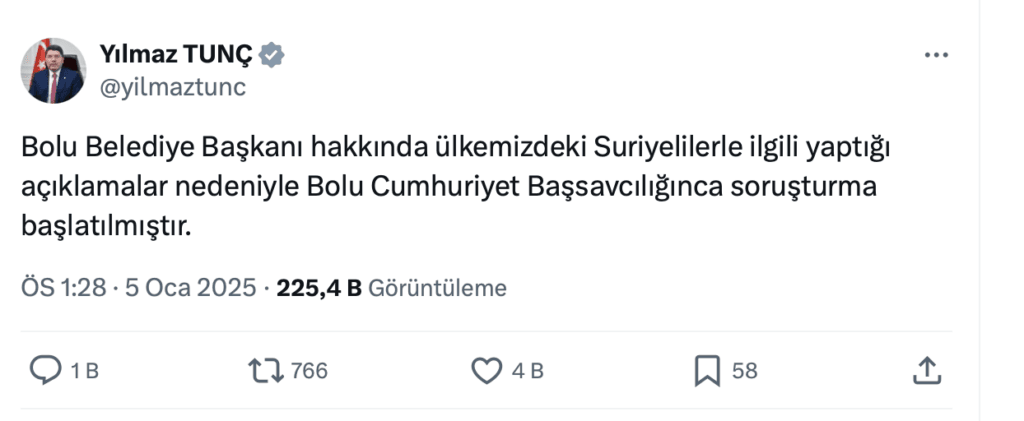
Task: Like the tweet with the heart icon
Action: coord(485,371)
